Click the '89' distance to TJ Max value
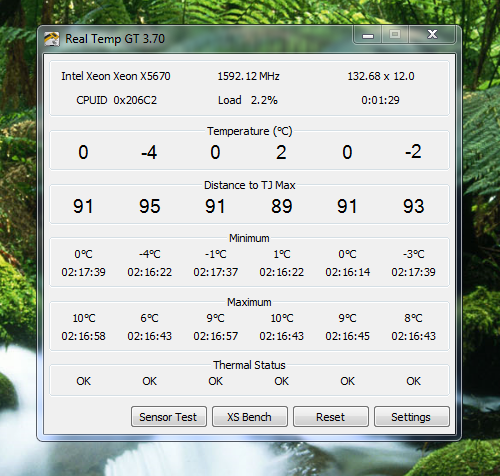This screenshot has width=500, height=476. tap(282, 206)
